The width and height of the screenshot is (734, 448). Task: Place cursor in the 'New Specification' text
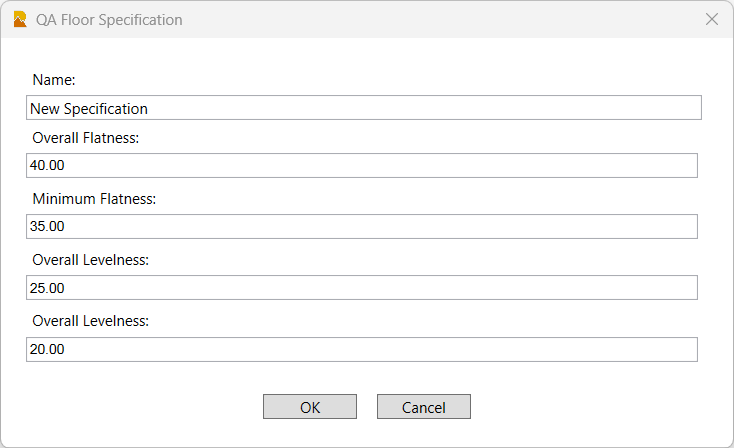pos(89,108)
